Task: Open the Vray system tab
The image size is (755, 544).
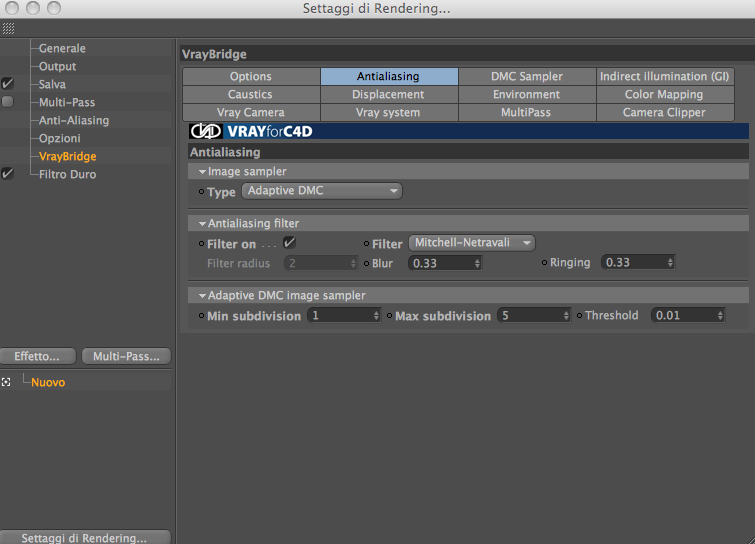Action: click(389, 112)
